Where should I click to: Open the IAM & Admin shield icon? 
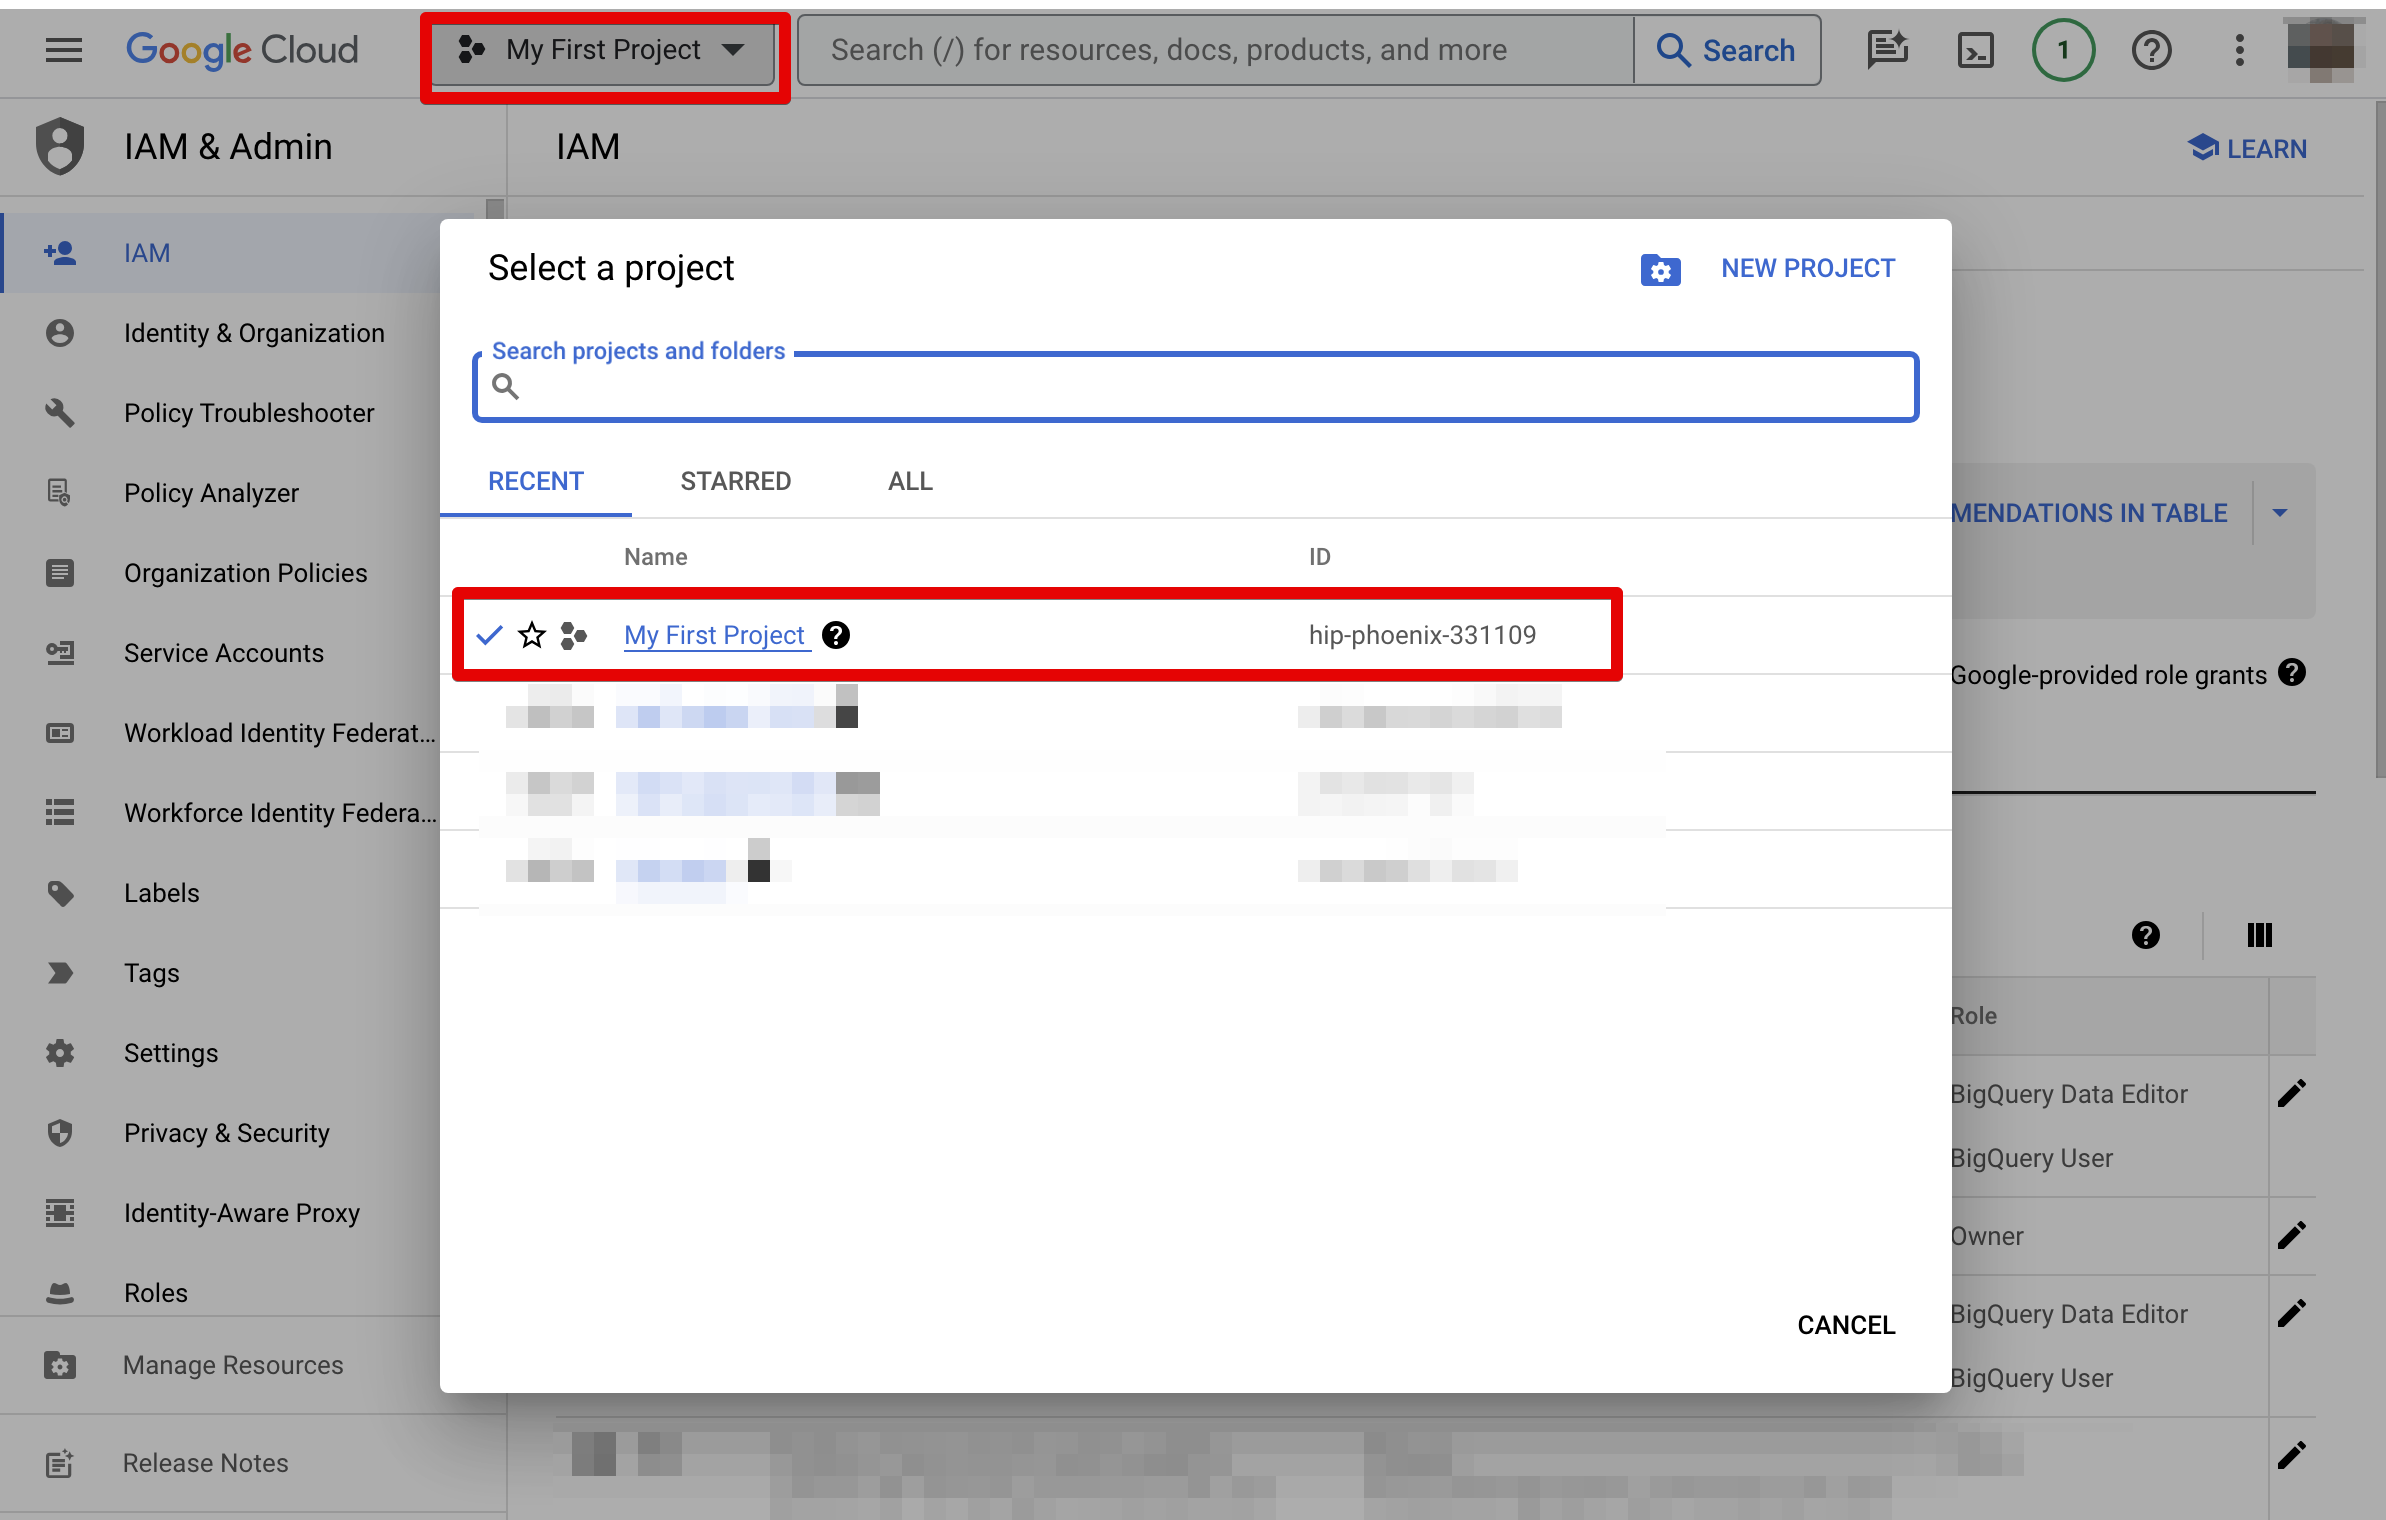59,146
